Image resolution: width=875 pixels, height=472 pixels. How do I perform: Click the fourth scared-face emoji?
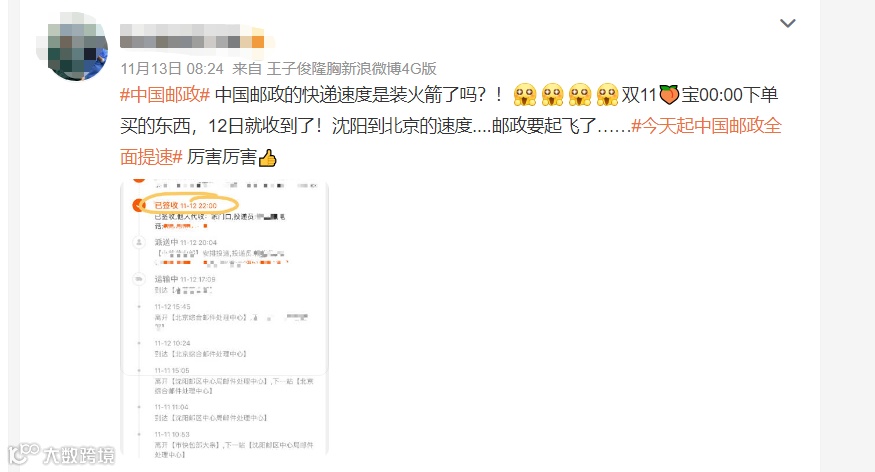point(607,94)
